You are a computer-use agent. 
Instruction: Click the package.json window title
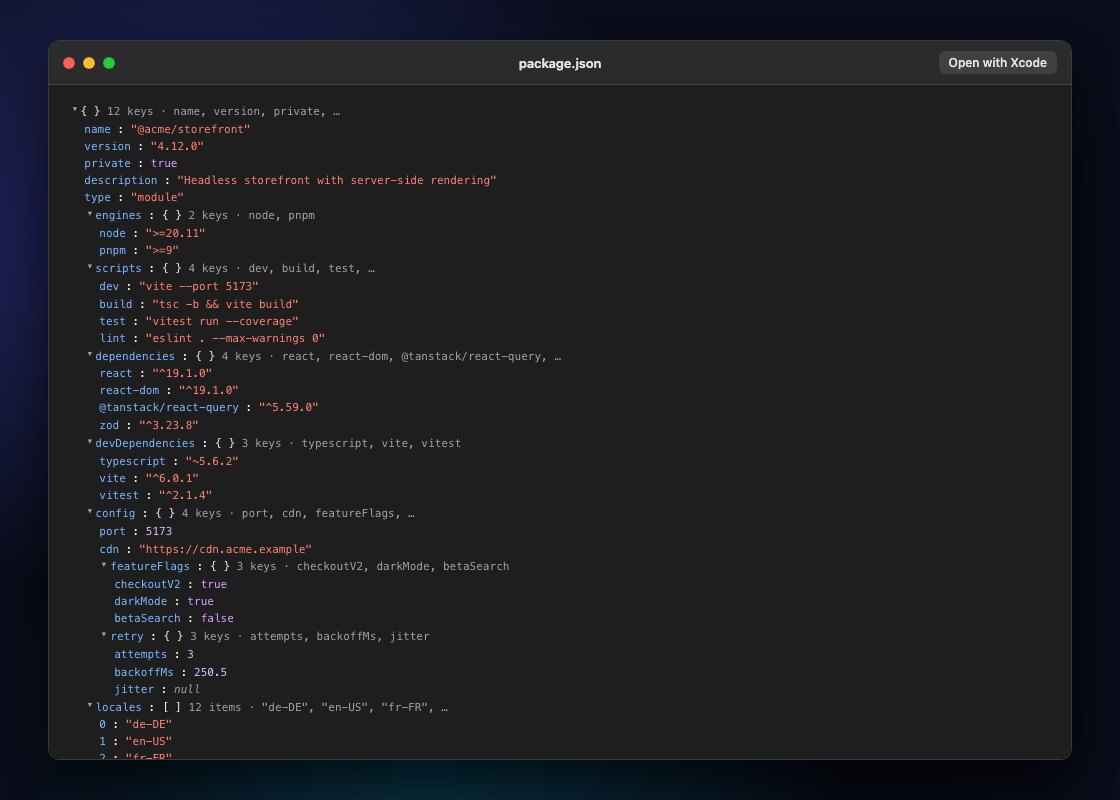coord(559,64)
